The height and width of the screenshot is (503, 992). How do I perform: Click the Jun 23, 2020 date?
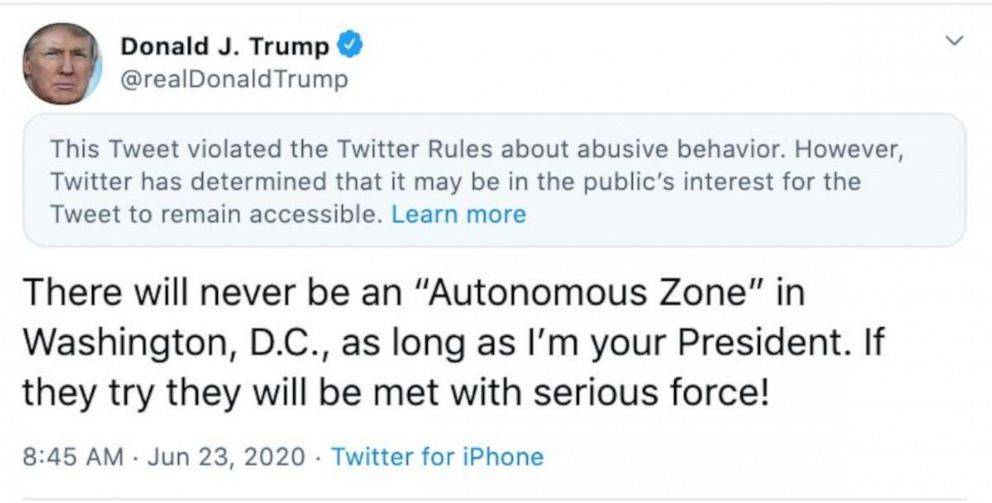tap(225, 457)
